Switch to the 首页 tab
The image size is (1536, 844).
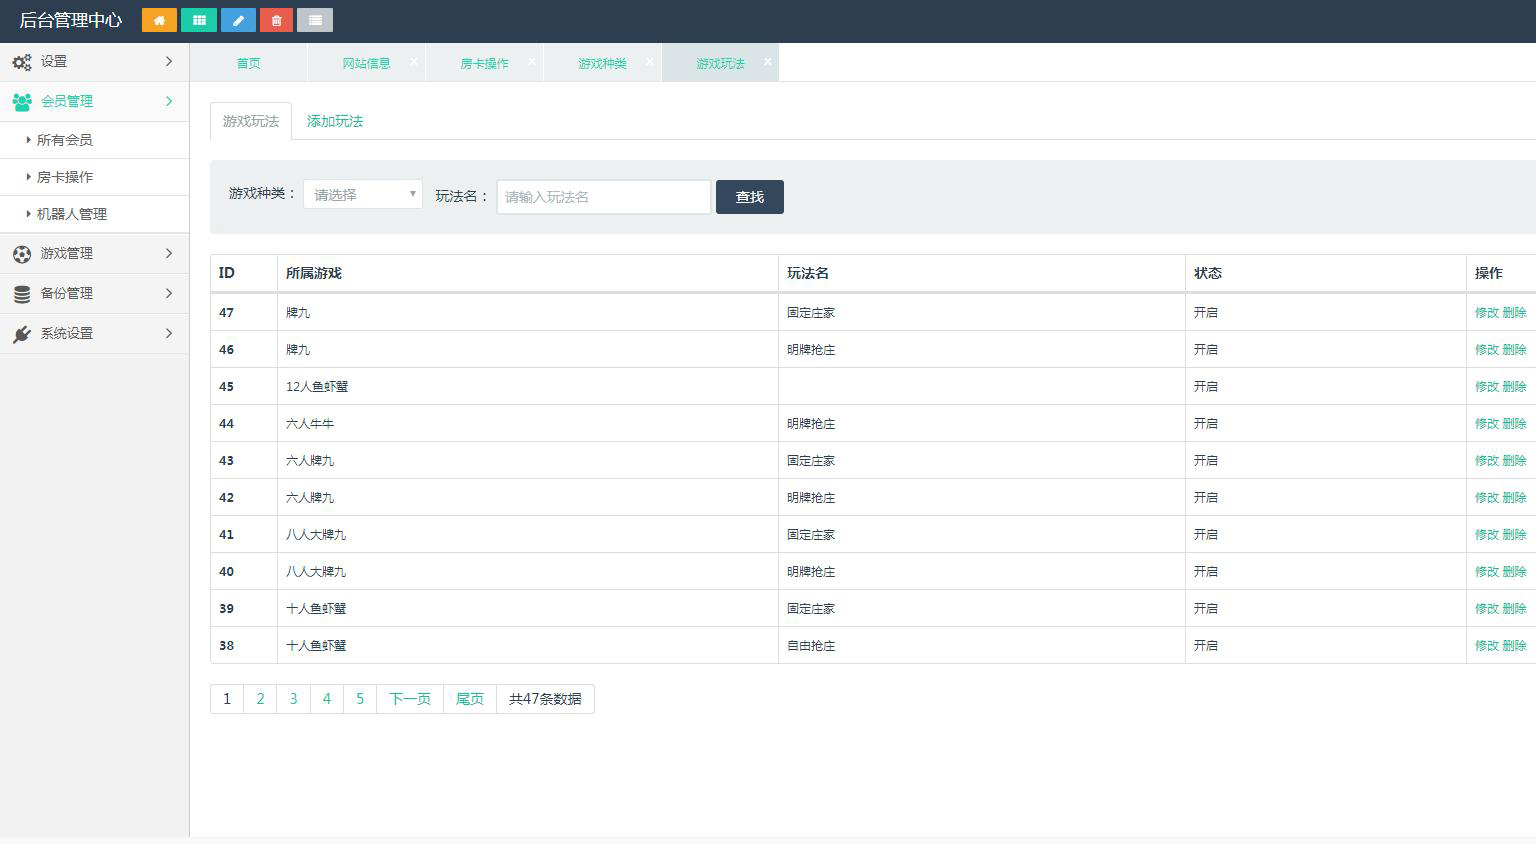(x=248, y=63)
